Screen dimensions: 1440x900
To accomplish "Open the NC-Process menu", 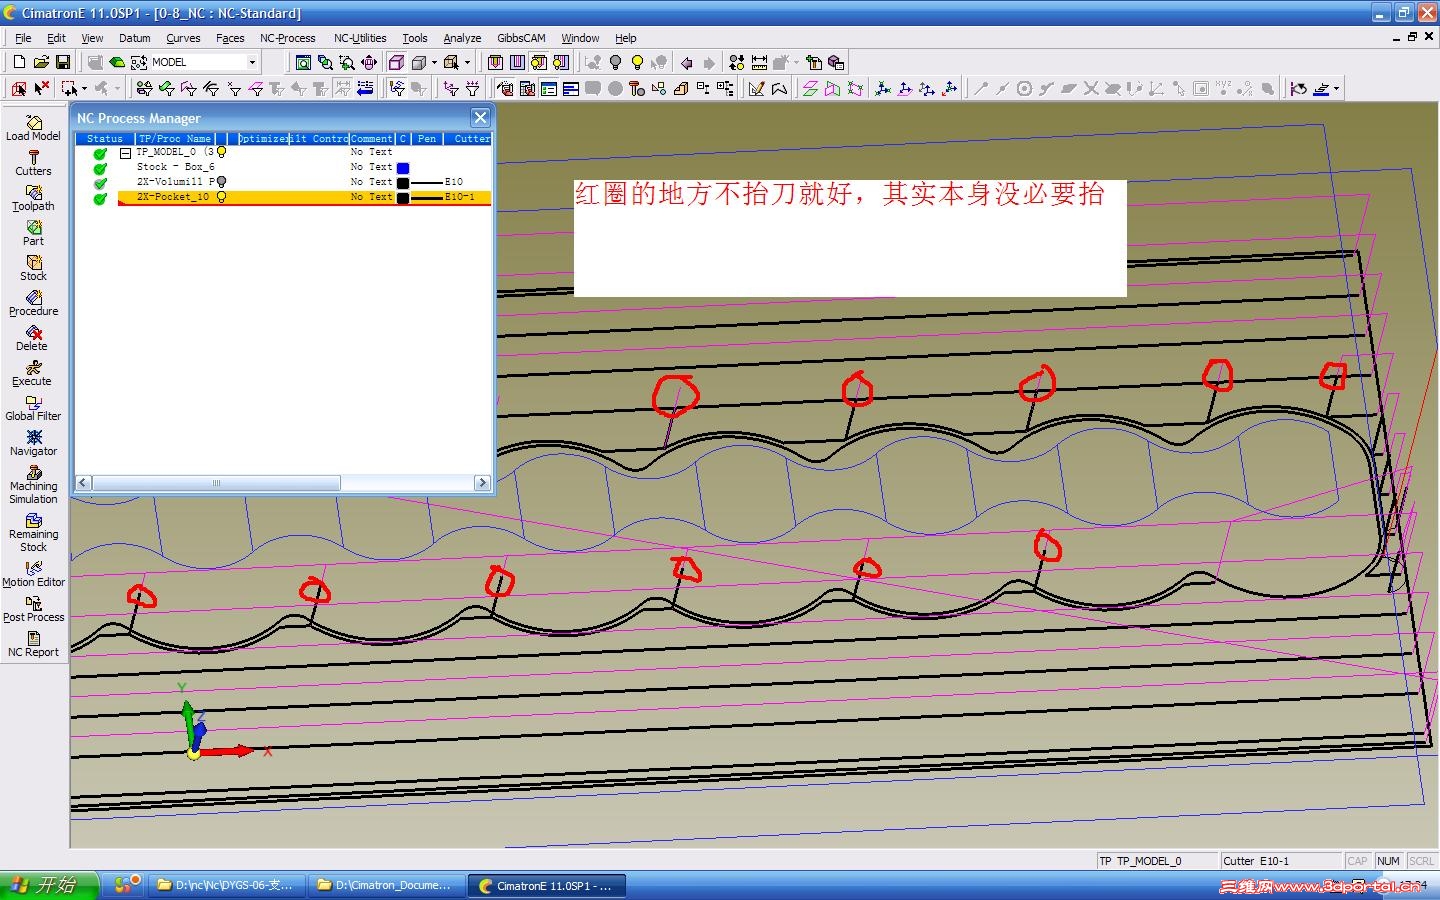I will 287,38.
